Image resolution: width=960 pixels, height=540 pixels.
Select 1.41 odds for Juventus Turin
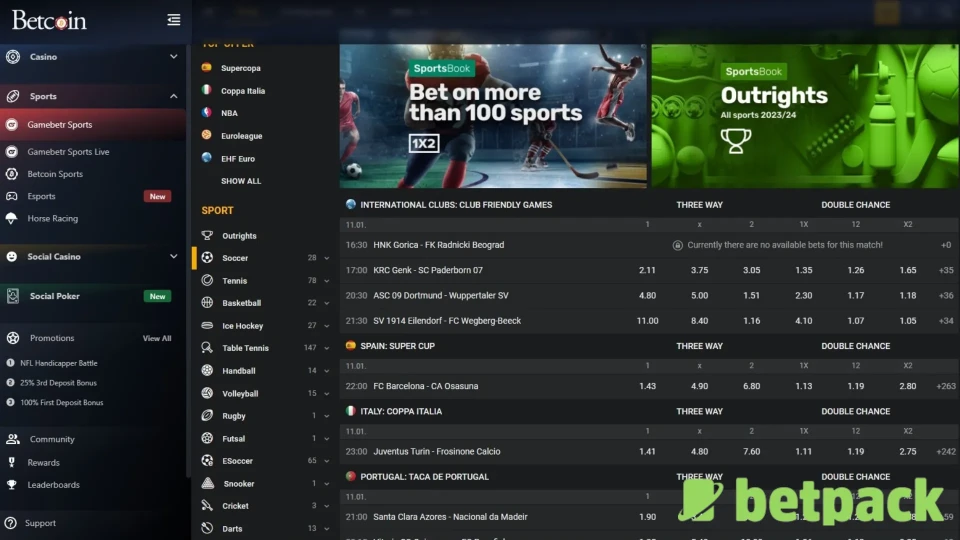pyautogui.click(x=647, y=452)
